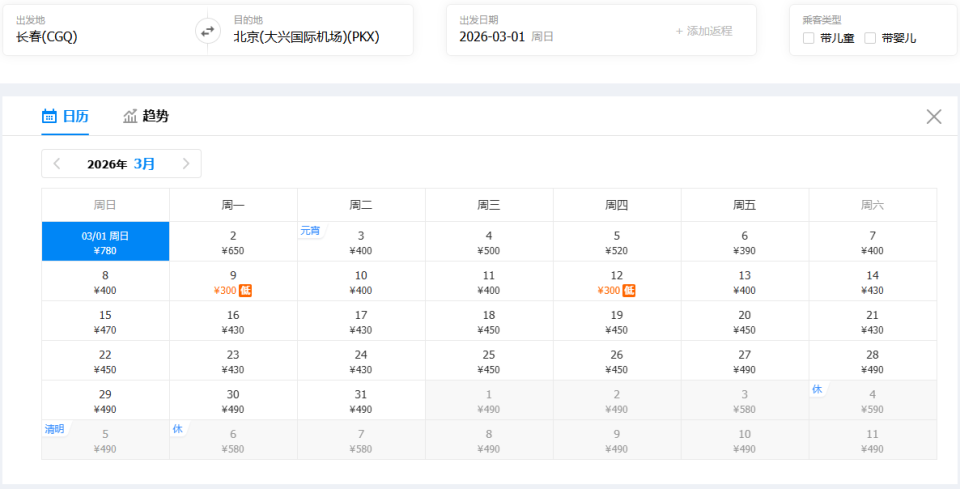Close the price calendar panel

coord(934,116)
